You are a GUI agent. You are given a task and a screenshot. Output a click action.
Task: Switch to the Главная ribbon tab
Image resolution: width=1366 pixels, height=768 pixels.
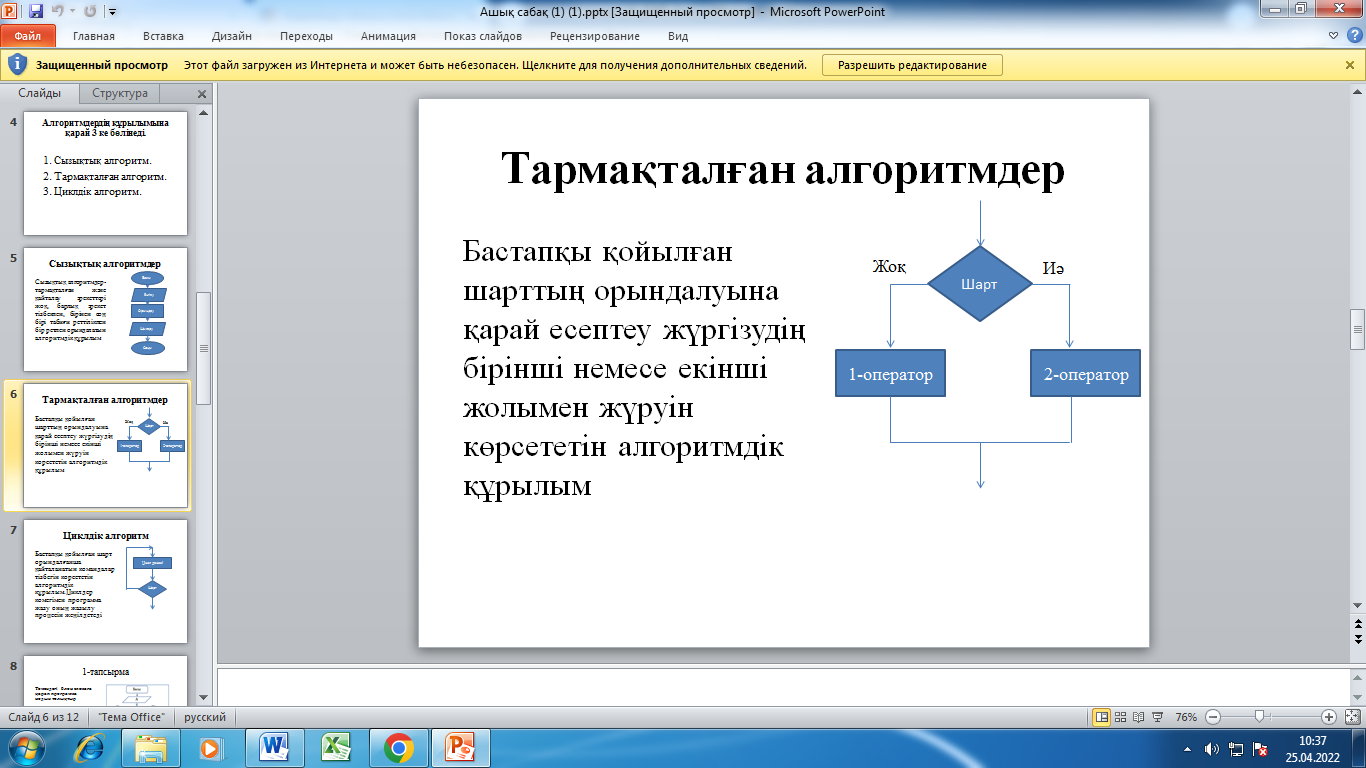(94, 36)
